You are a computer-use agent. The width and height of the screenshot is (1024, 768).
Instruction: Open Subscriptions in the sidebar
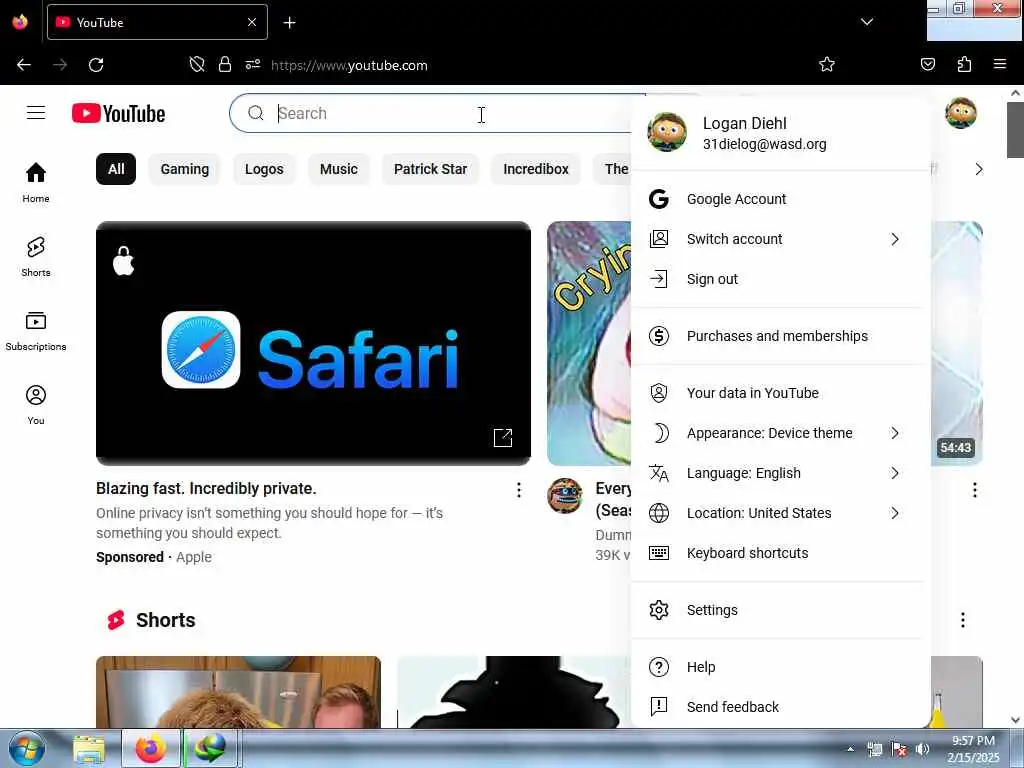[36, 331]
